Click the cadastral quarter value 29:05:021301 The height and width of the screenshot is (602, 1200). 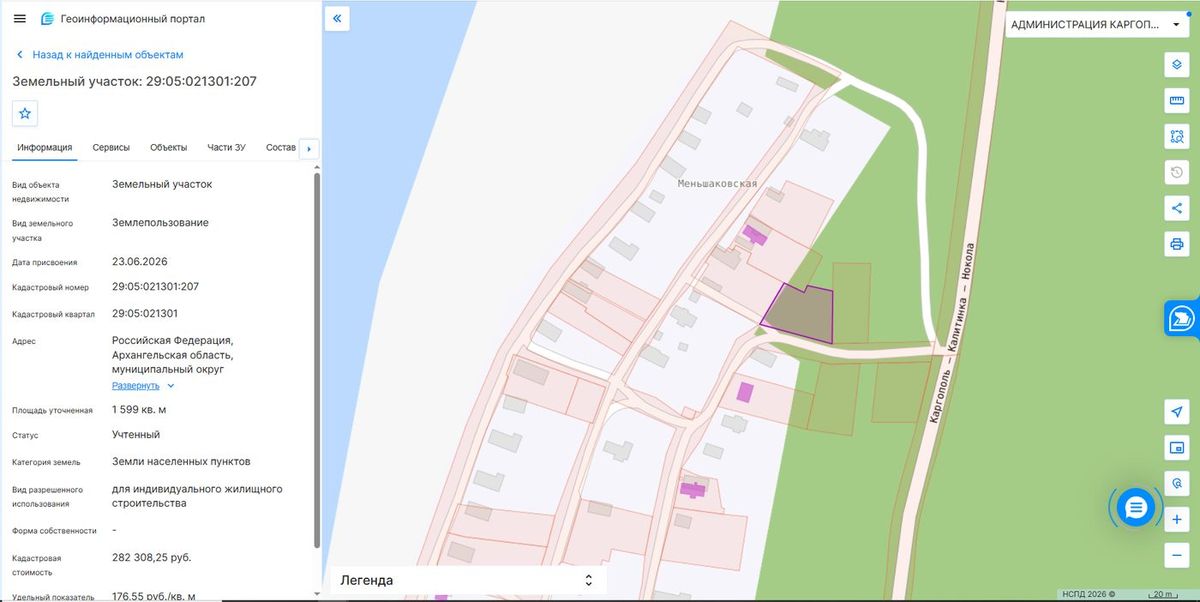[145, 314]
